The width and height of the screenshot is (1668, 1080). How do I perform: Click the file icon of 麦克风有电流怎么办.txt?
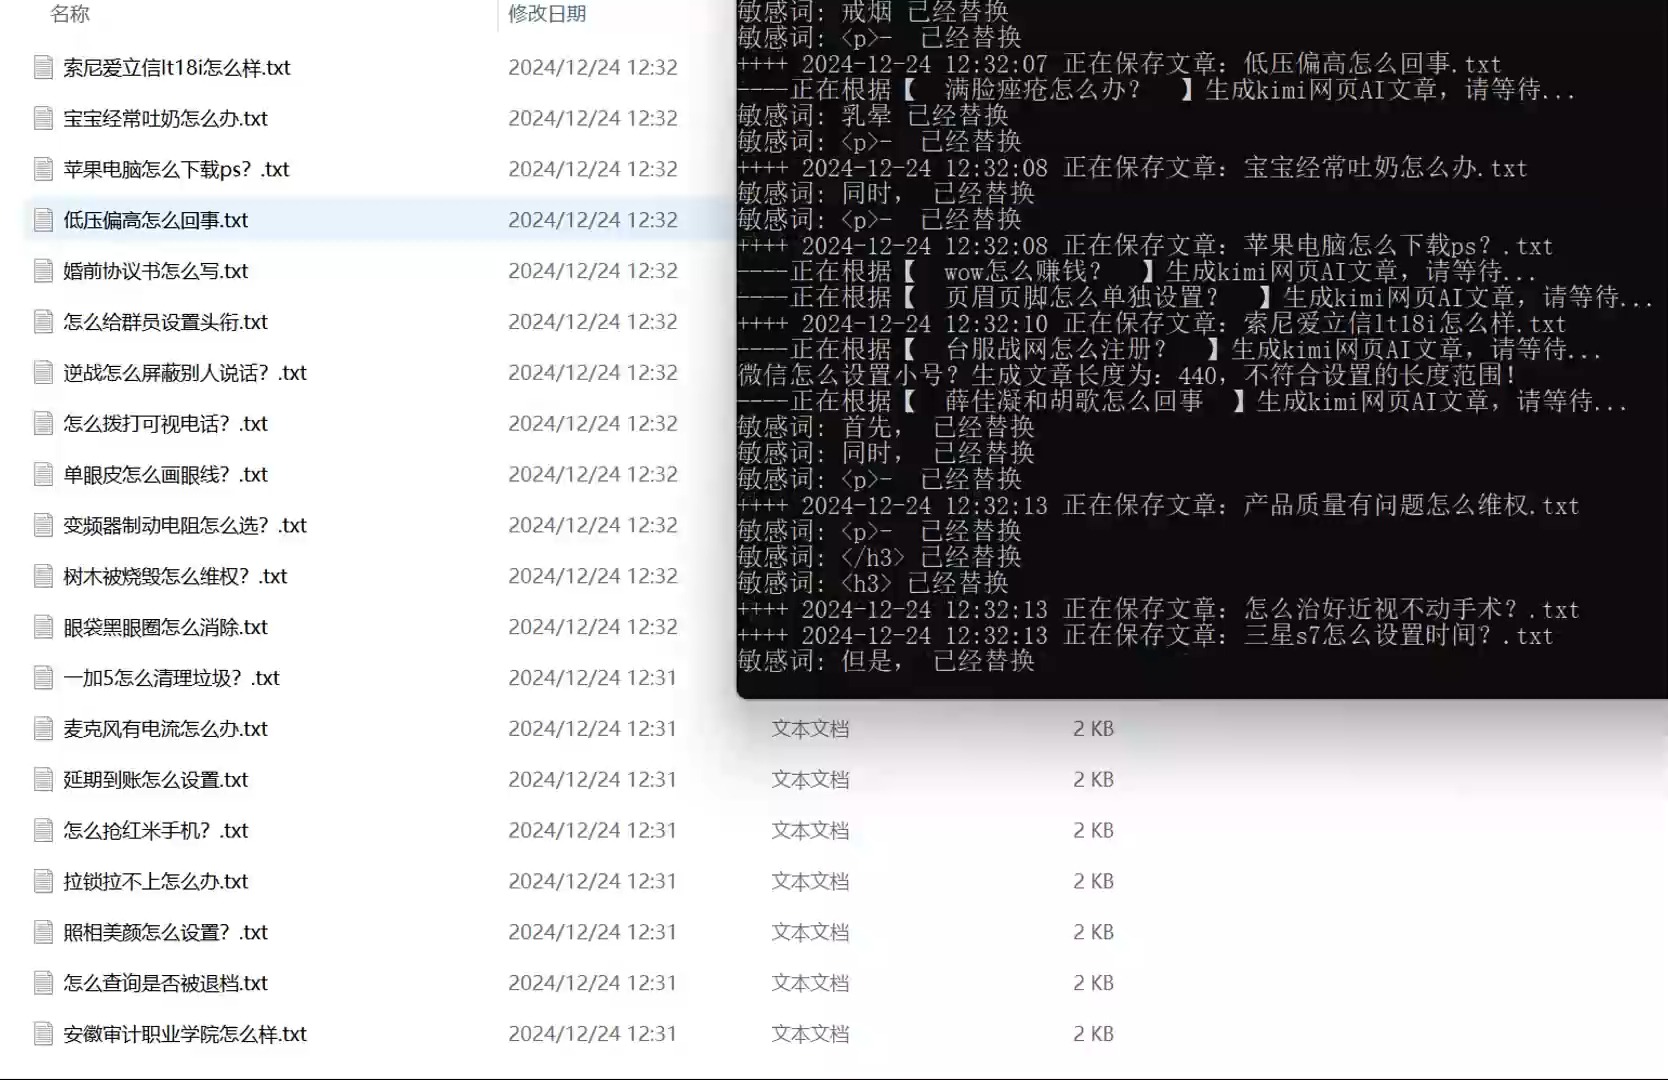pyautogui.click(x=43, y=729)
